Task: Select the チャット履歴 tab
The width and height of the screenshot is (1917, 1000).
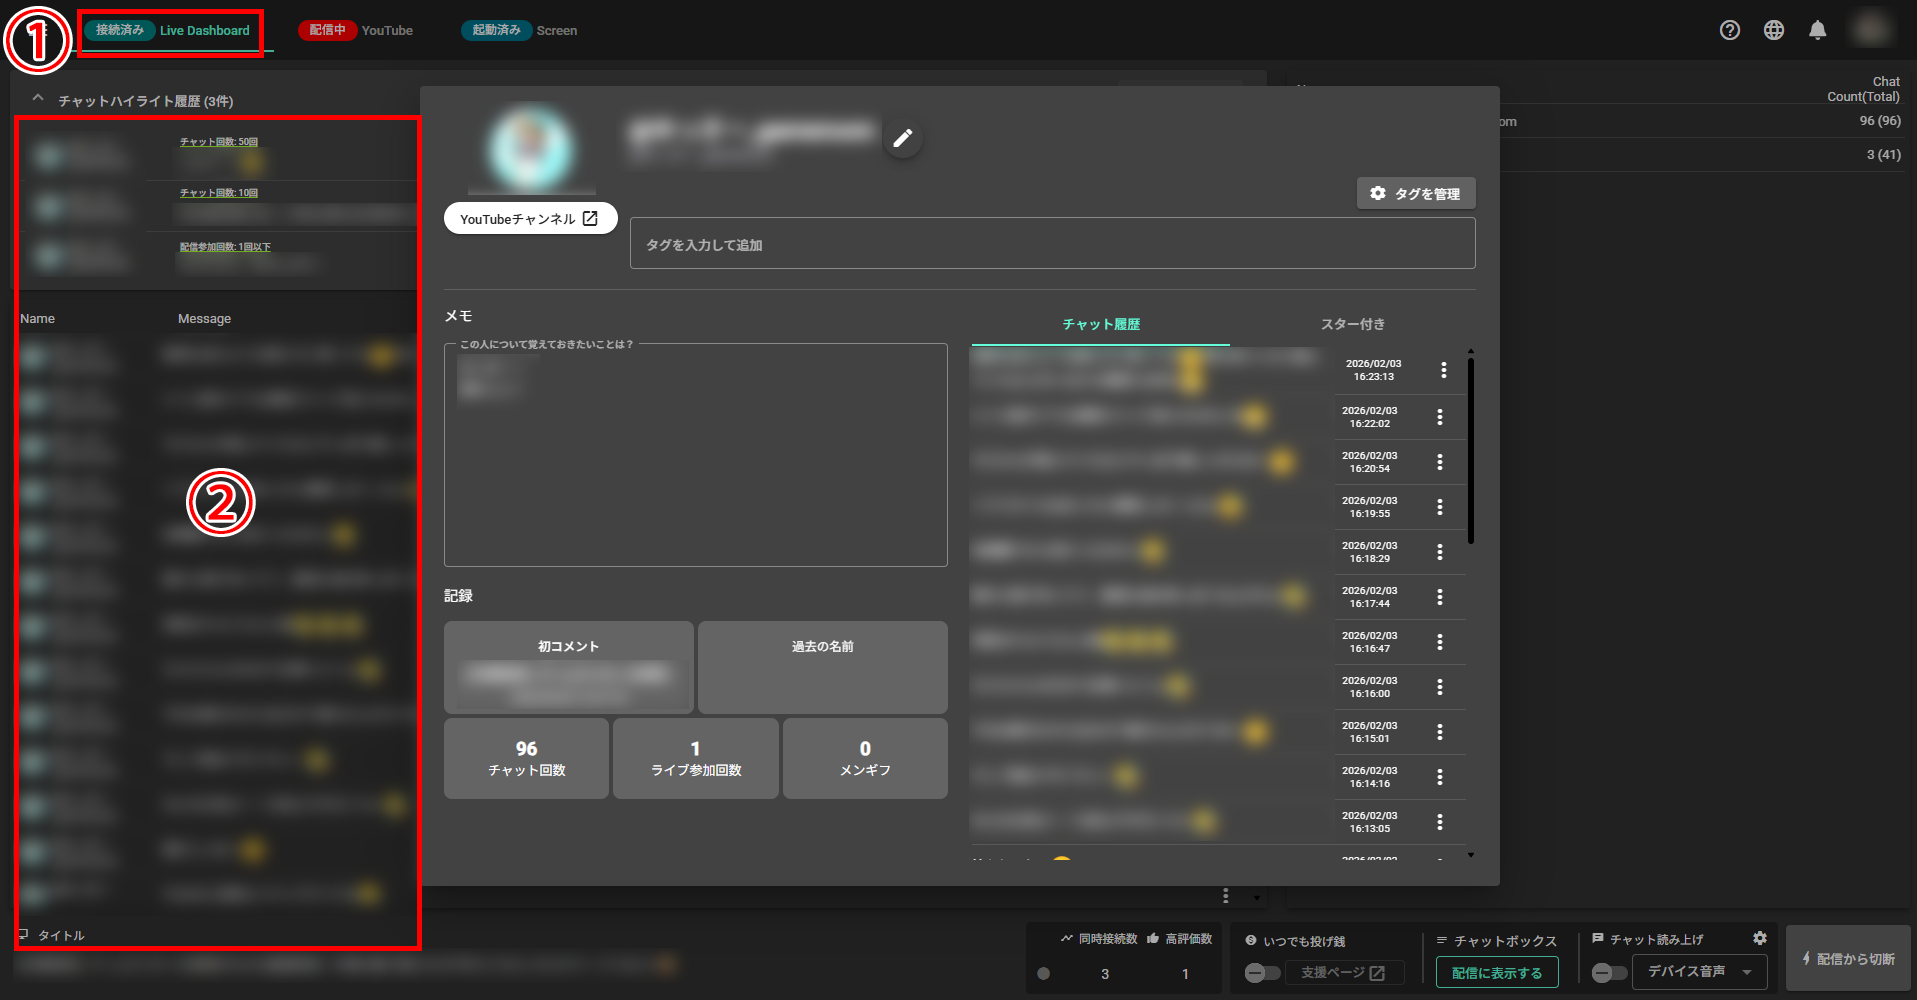Action: click(1101, 324)
